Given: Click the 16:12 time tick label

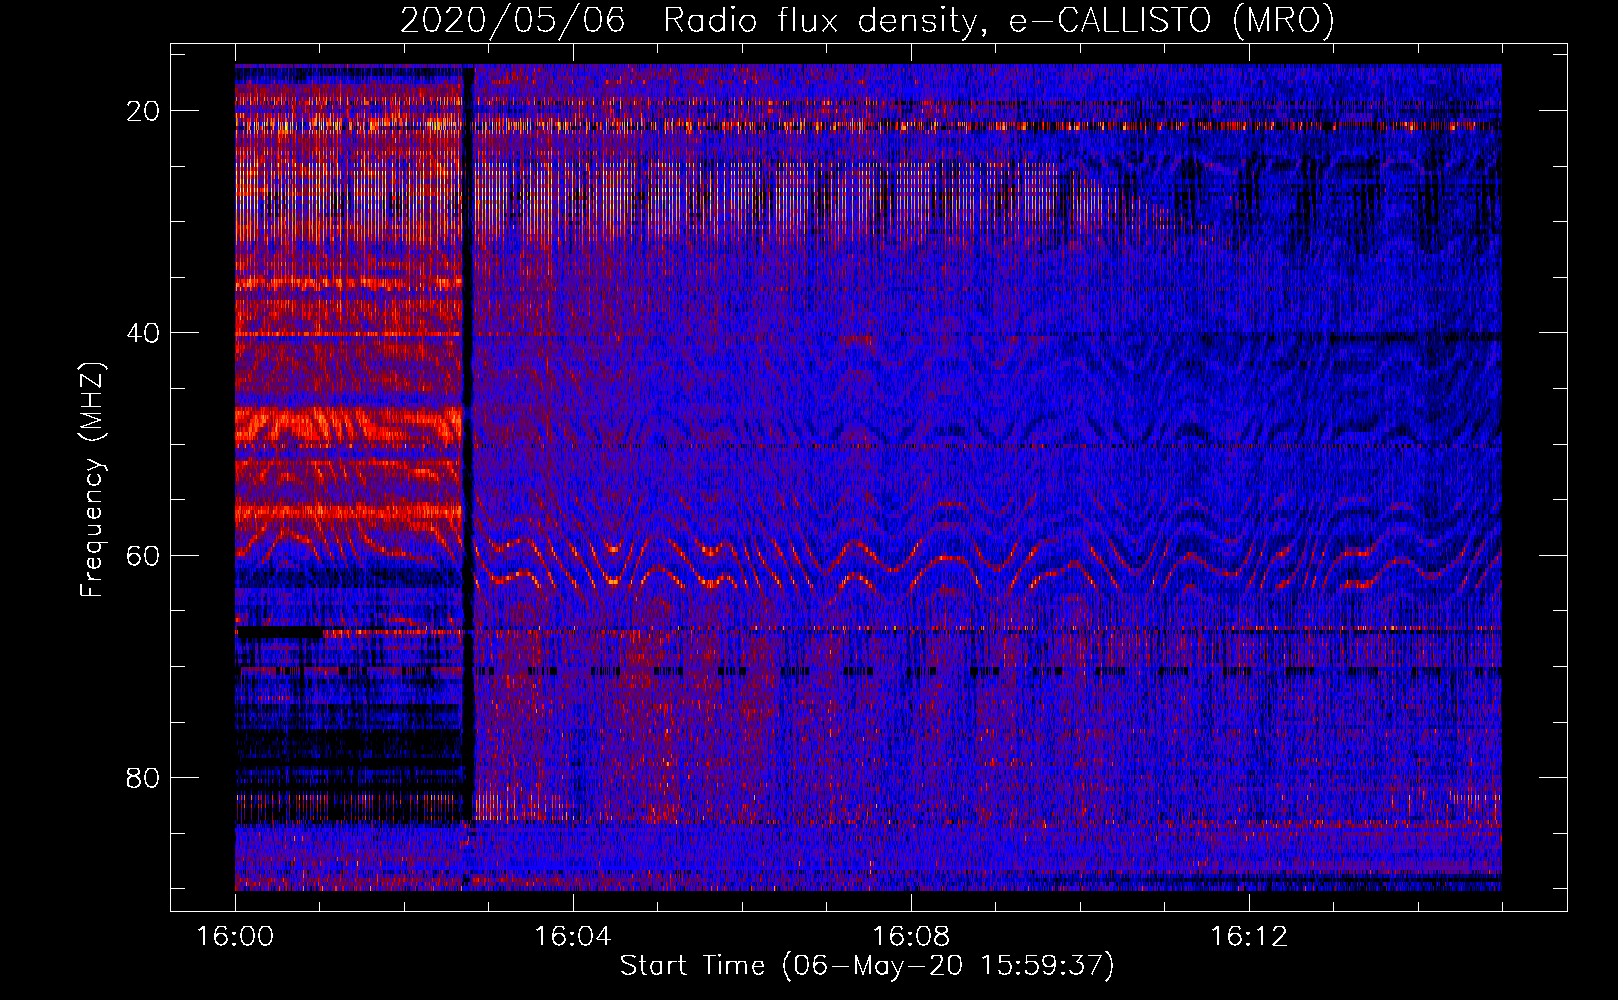Looking at the screenshot, I should click(x=1248, y=937).
